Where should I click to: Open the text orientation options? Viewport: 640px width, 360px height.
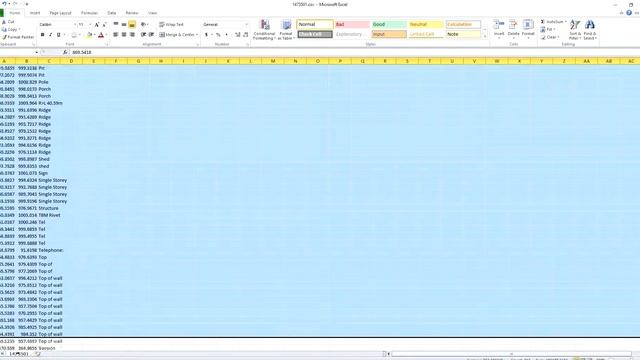tap(144, 25)
